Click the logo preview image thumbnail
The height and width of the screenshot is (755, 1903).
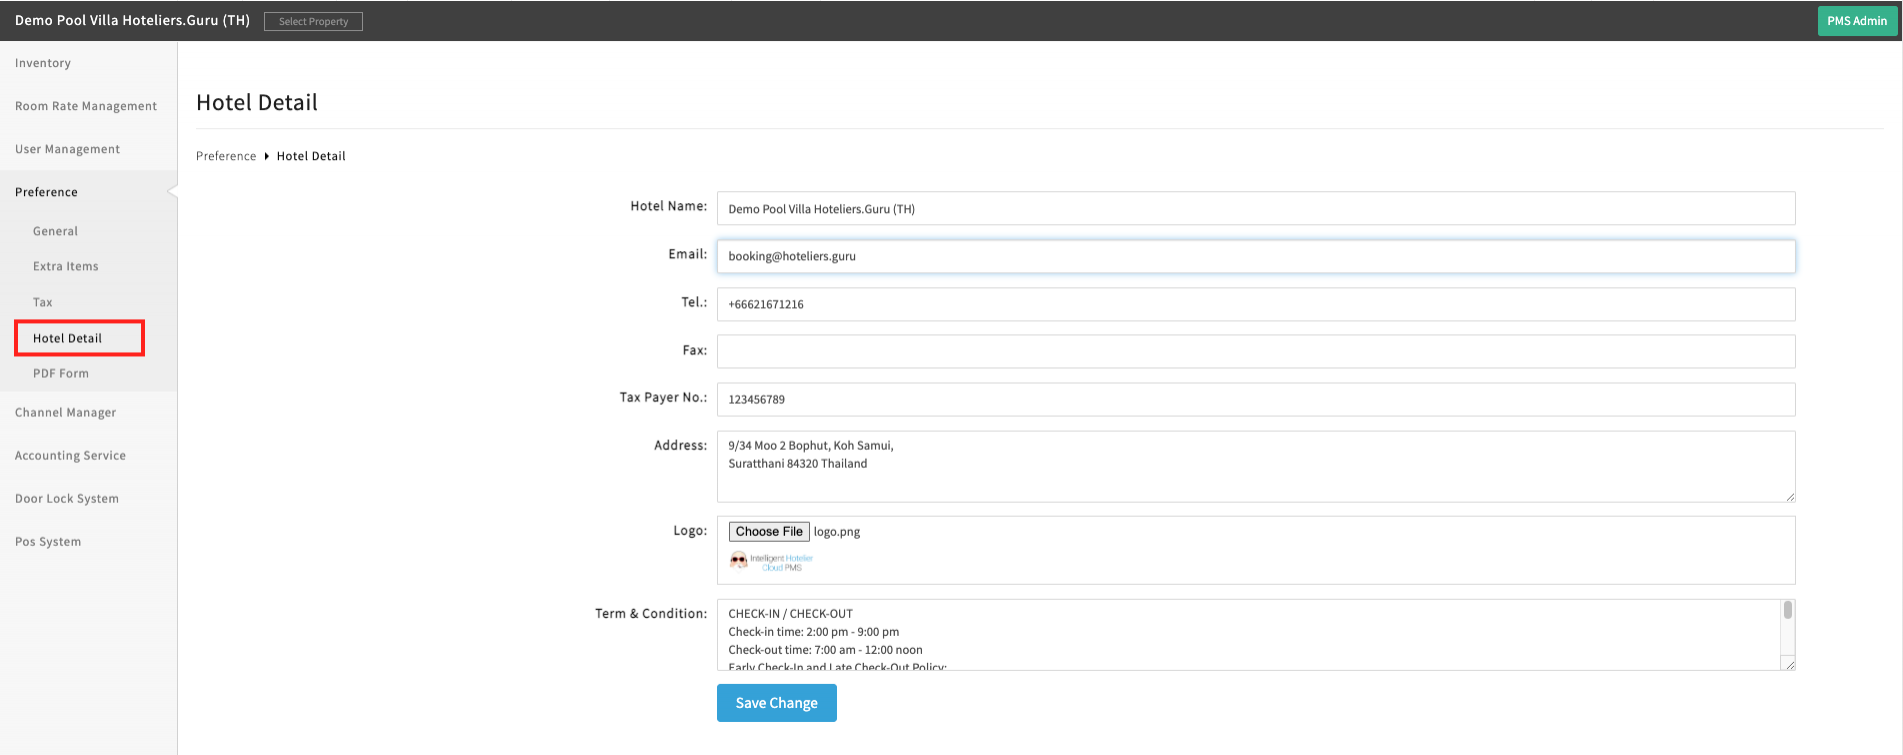771,562
